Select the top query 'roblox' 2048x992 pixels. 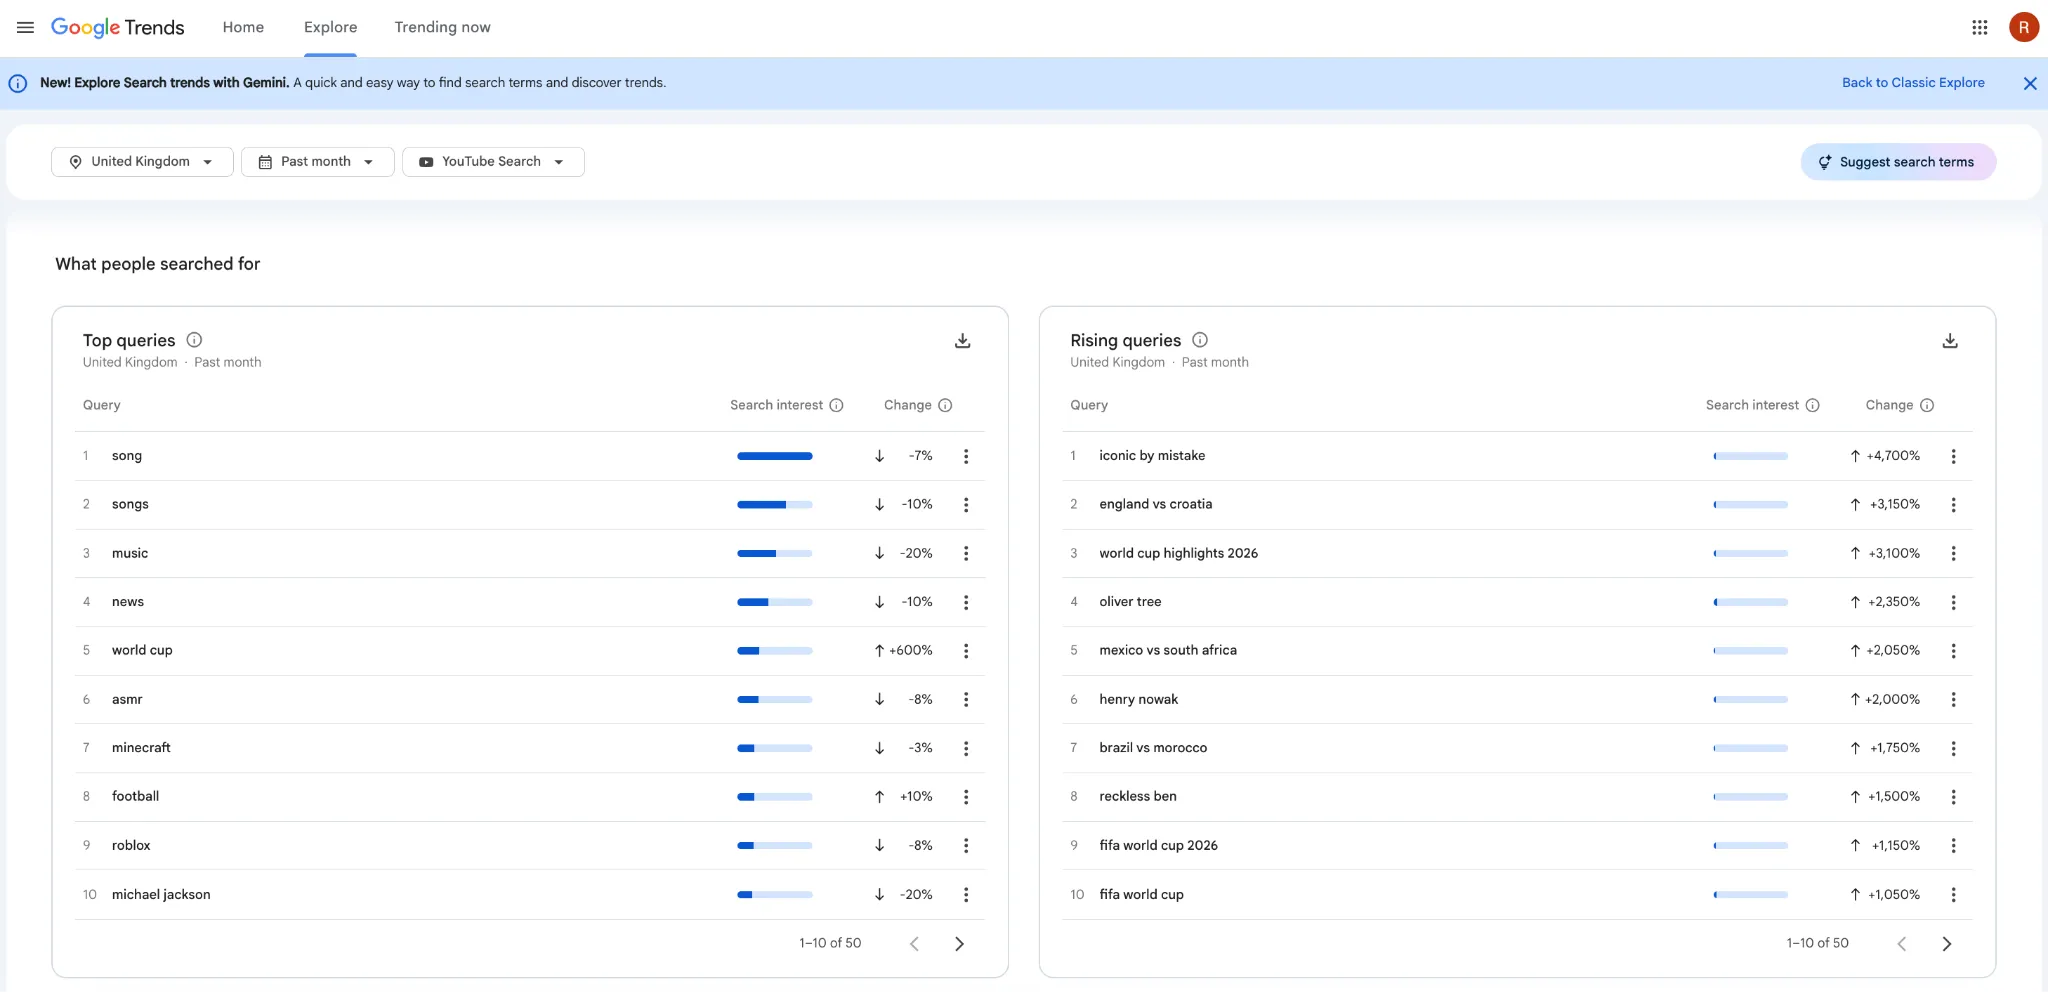pyautogui.click(x=131, y=845)
